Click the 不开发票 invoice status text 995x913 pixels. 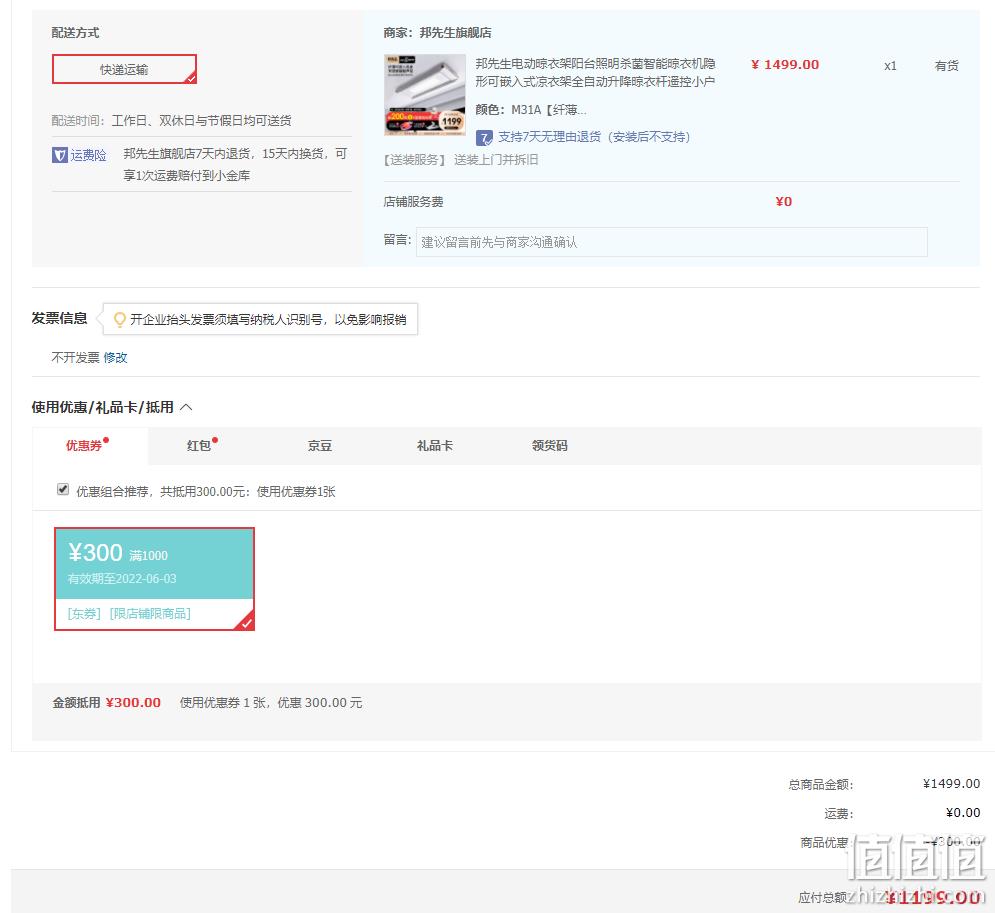coord(76,357)
